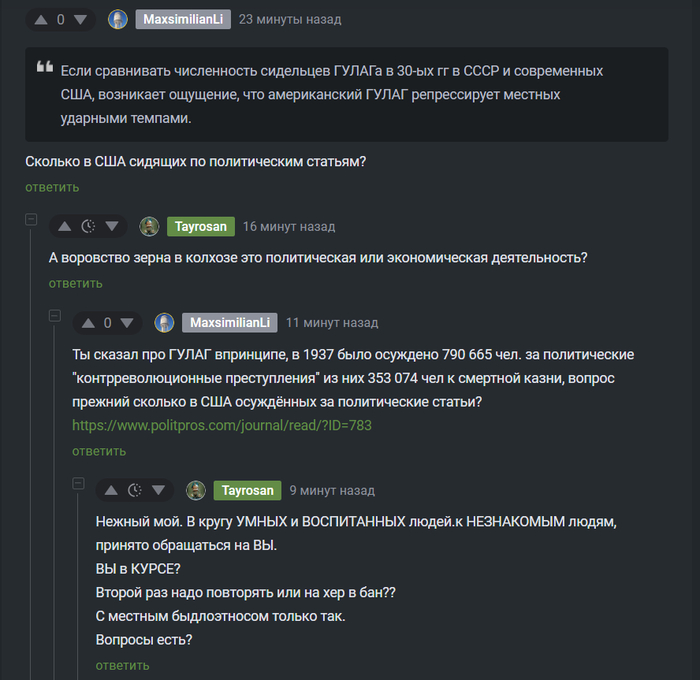The height and width of the screenshot is (680, 700).
Task: Reply to the grain theft comment
Action: [75, 284]
